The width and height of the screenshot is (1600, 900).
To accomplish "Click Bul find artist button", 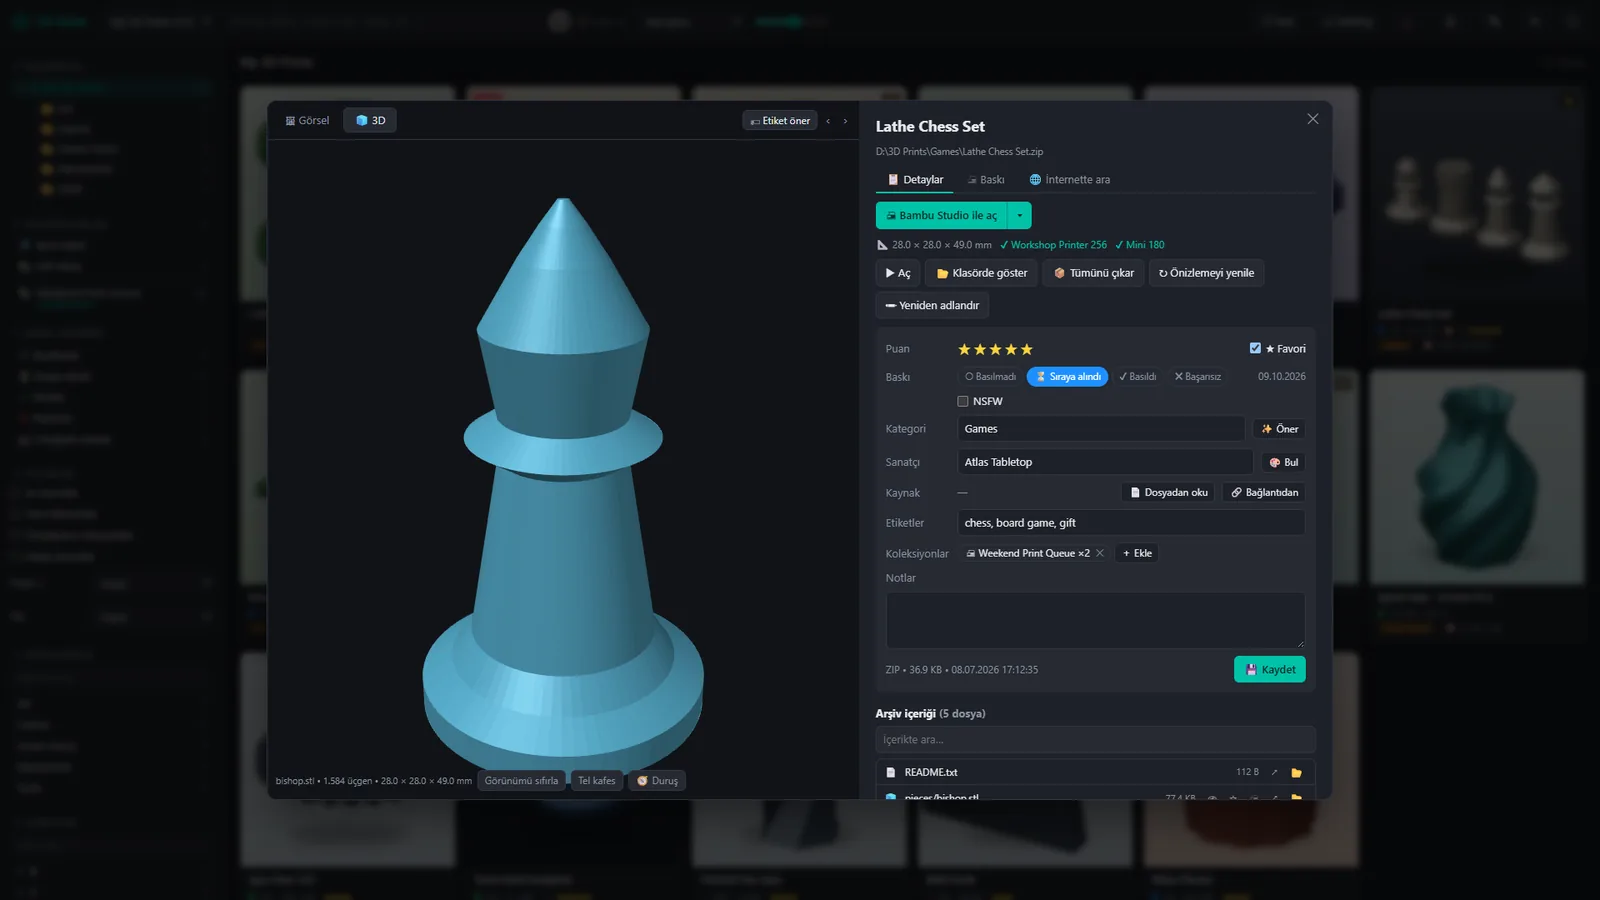I will (x=1283, y=462).
